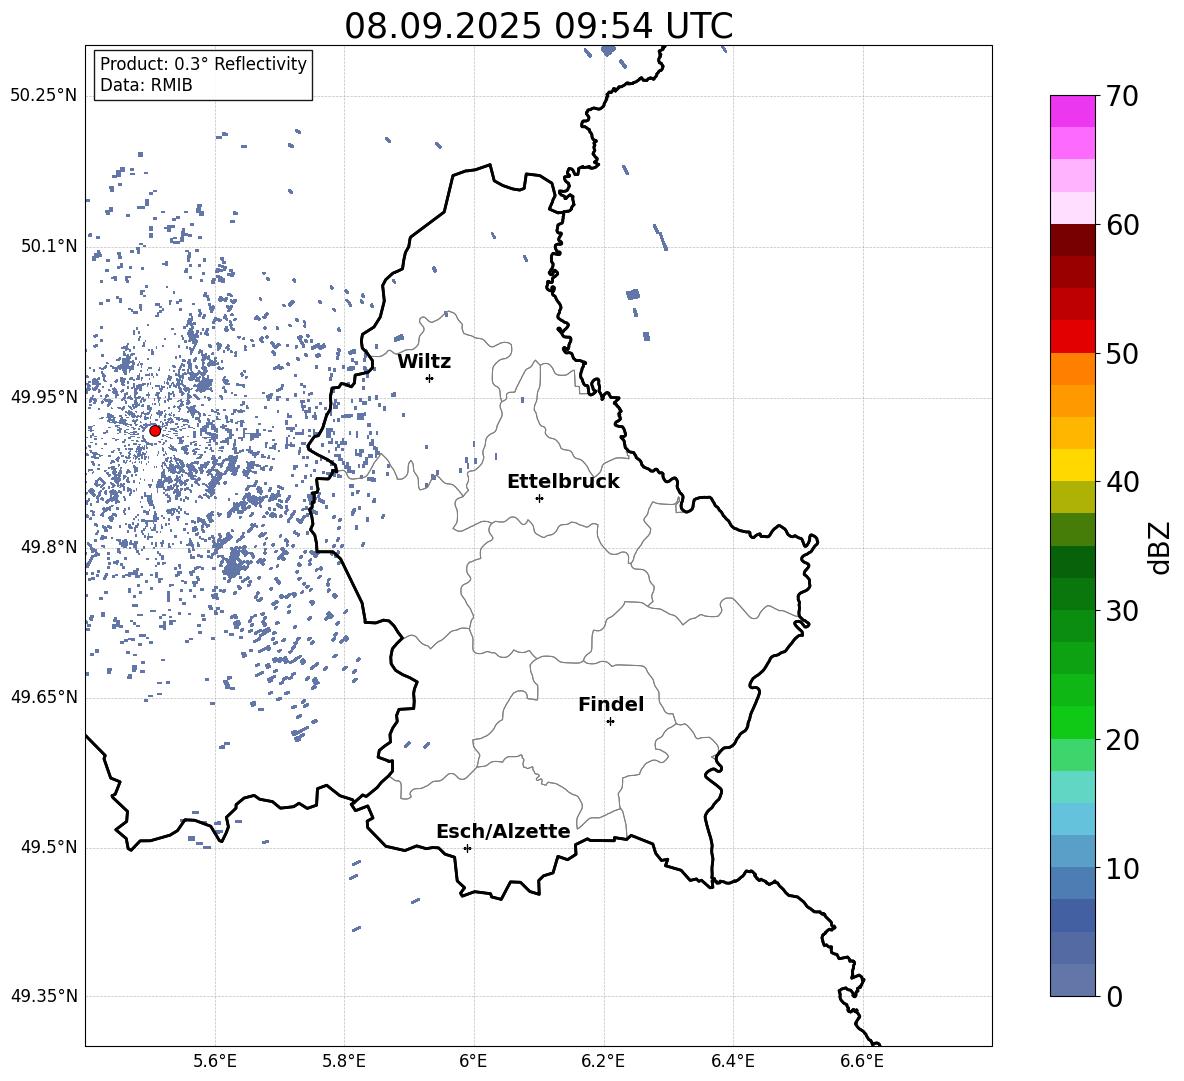Click the 49.8°N latitude label
The width and height of the screenshot is (1184, 1081).
point(49,547)
